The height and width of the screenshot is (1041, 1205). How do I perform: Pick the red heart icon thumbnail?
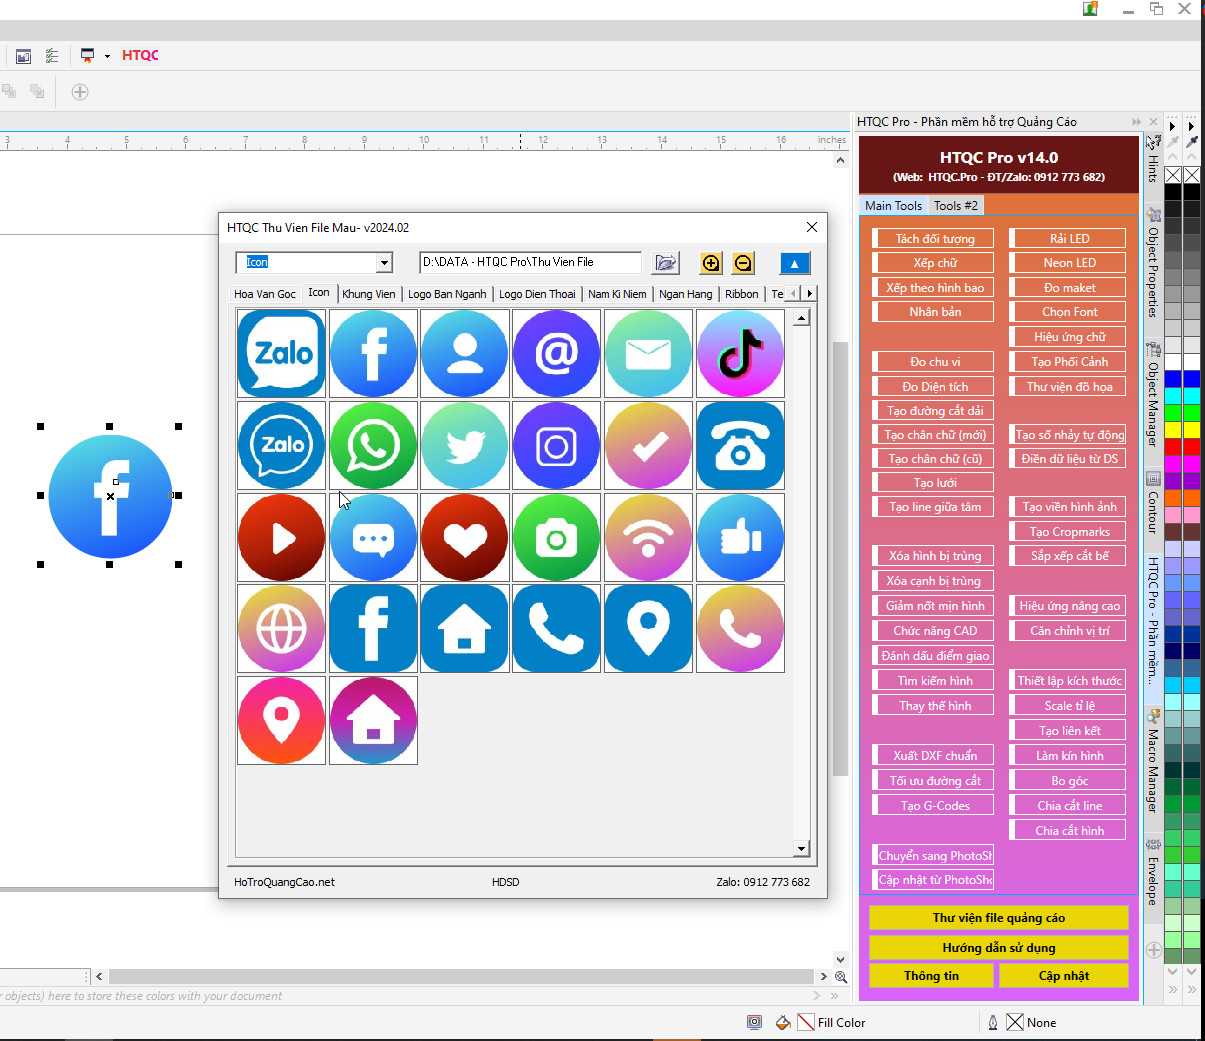point(465,537)
